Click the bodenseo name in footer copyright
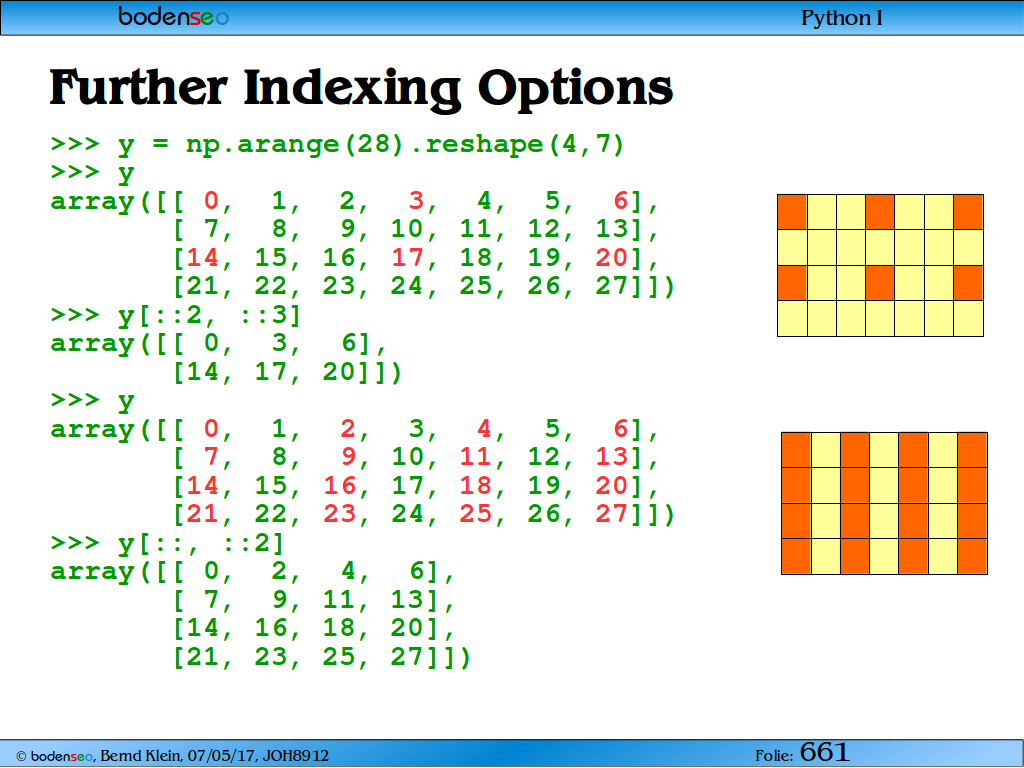The width and height of the screenshot is (1024, 768). coord(61,756)
